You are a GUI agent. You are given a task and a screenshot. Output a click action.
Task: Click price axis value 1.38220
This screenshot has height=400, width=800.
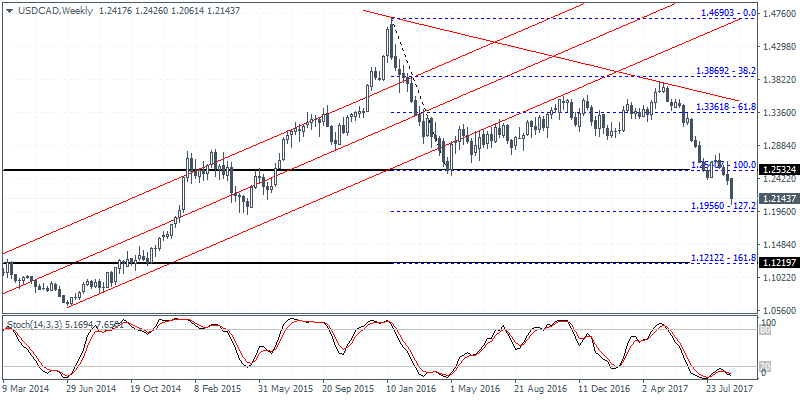pos(779,80)
